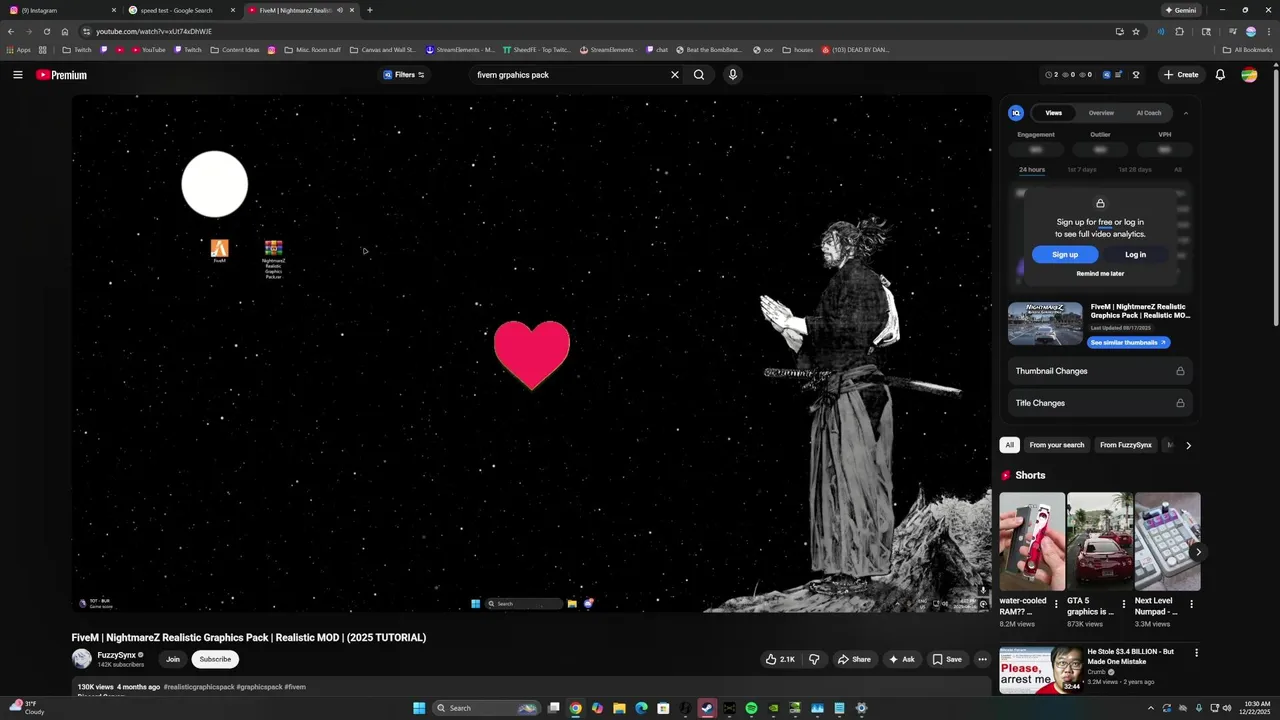Select the 24 hours time range

point(1032,170)
